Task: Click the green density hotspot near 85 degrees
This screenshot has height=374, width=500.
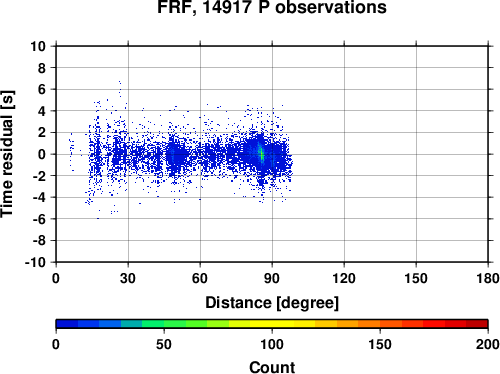Action: 261,154
